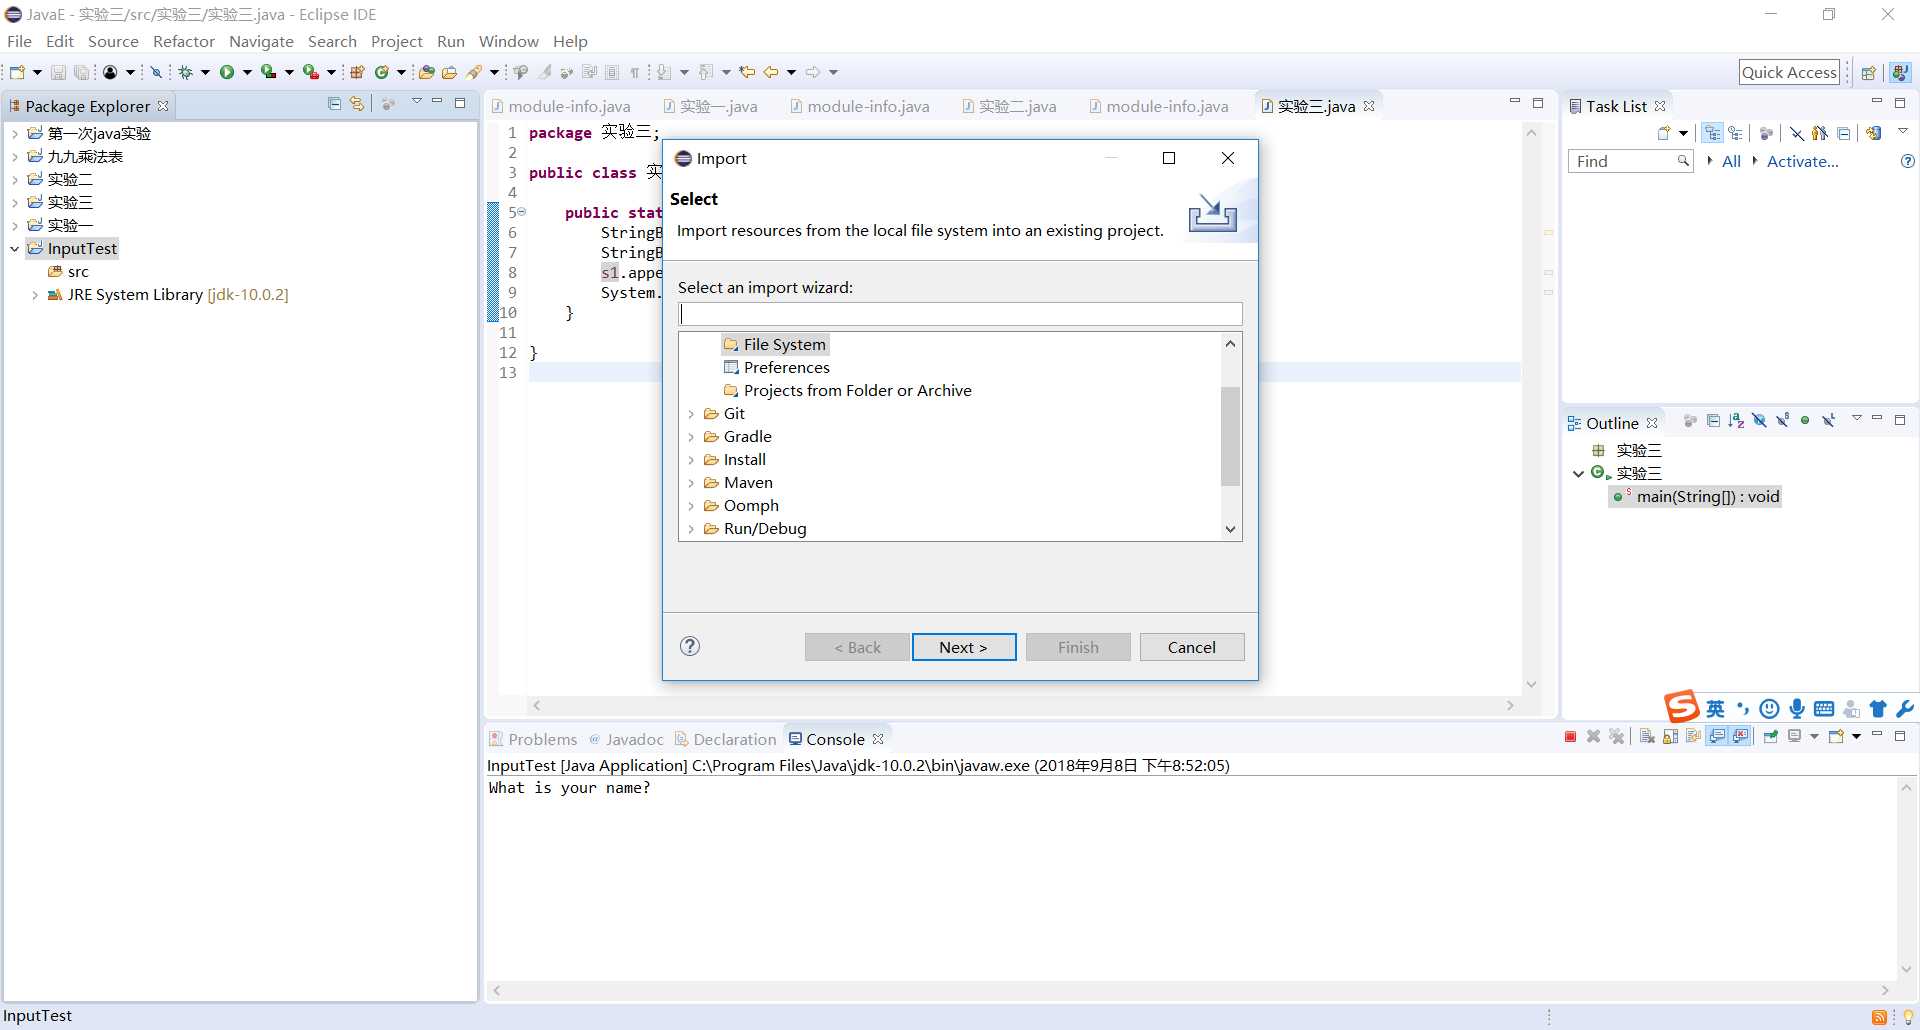Expand JRE System Library node
Image resolution: width=1920 pixels, height=1030 pixels.
[x=35, y=295]
